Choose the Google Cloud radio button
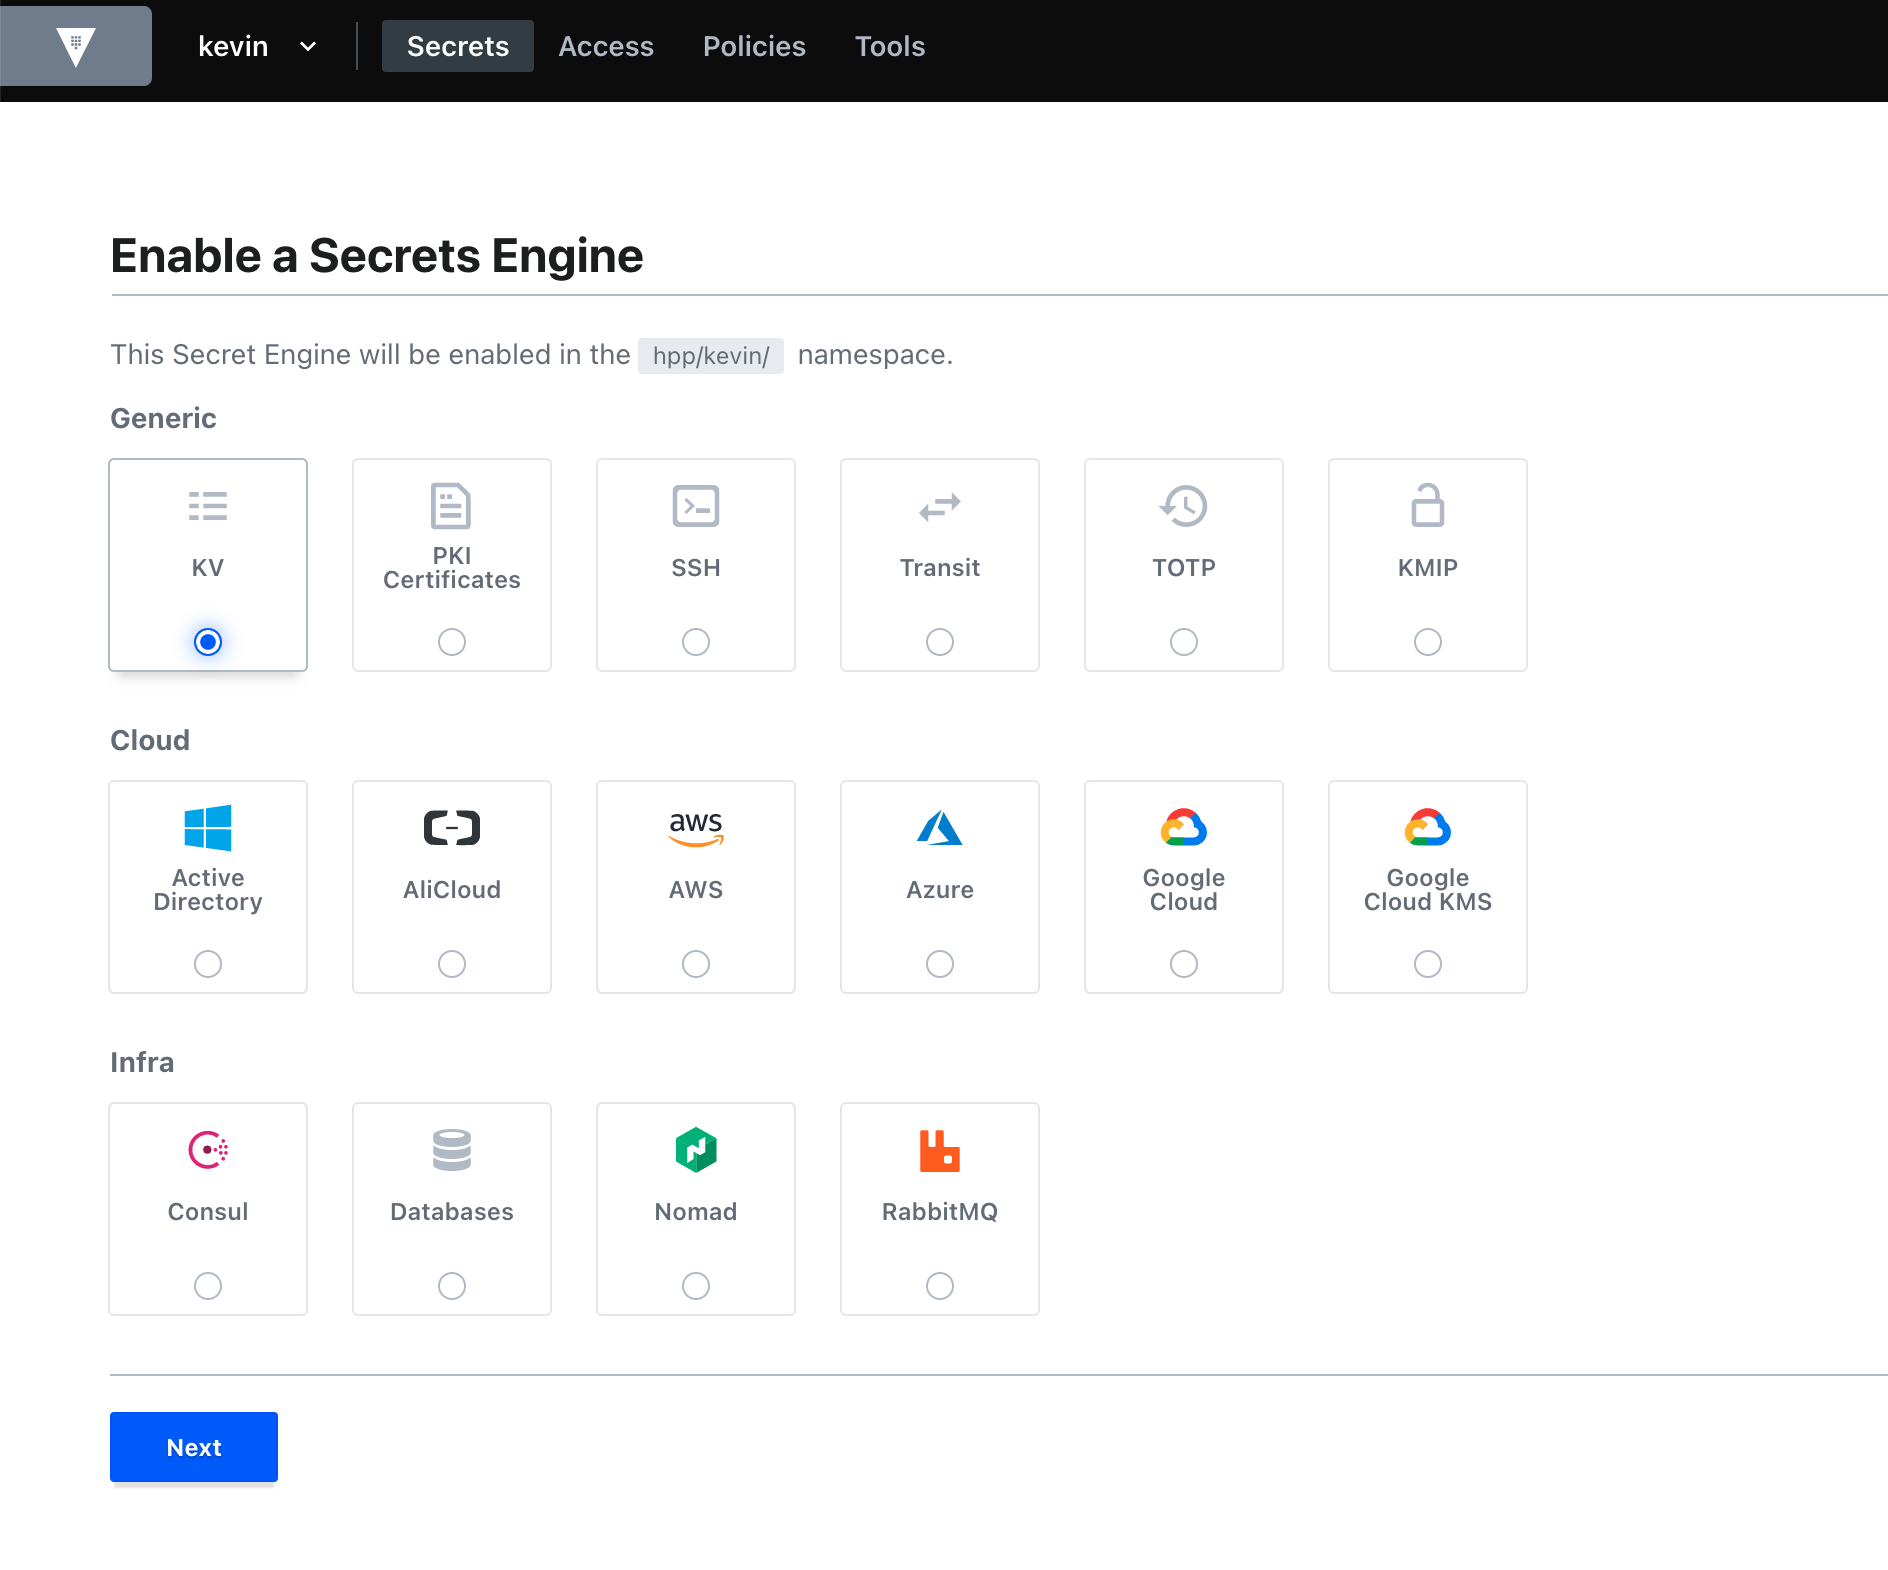Viewport: 1888px width, 1570px height. click(1184, 964)
